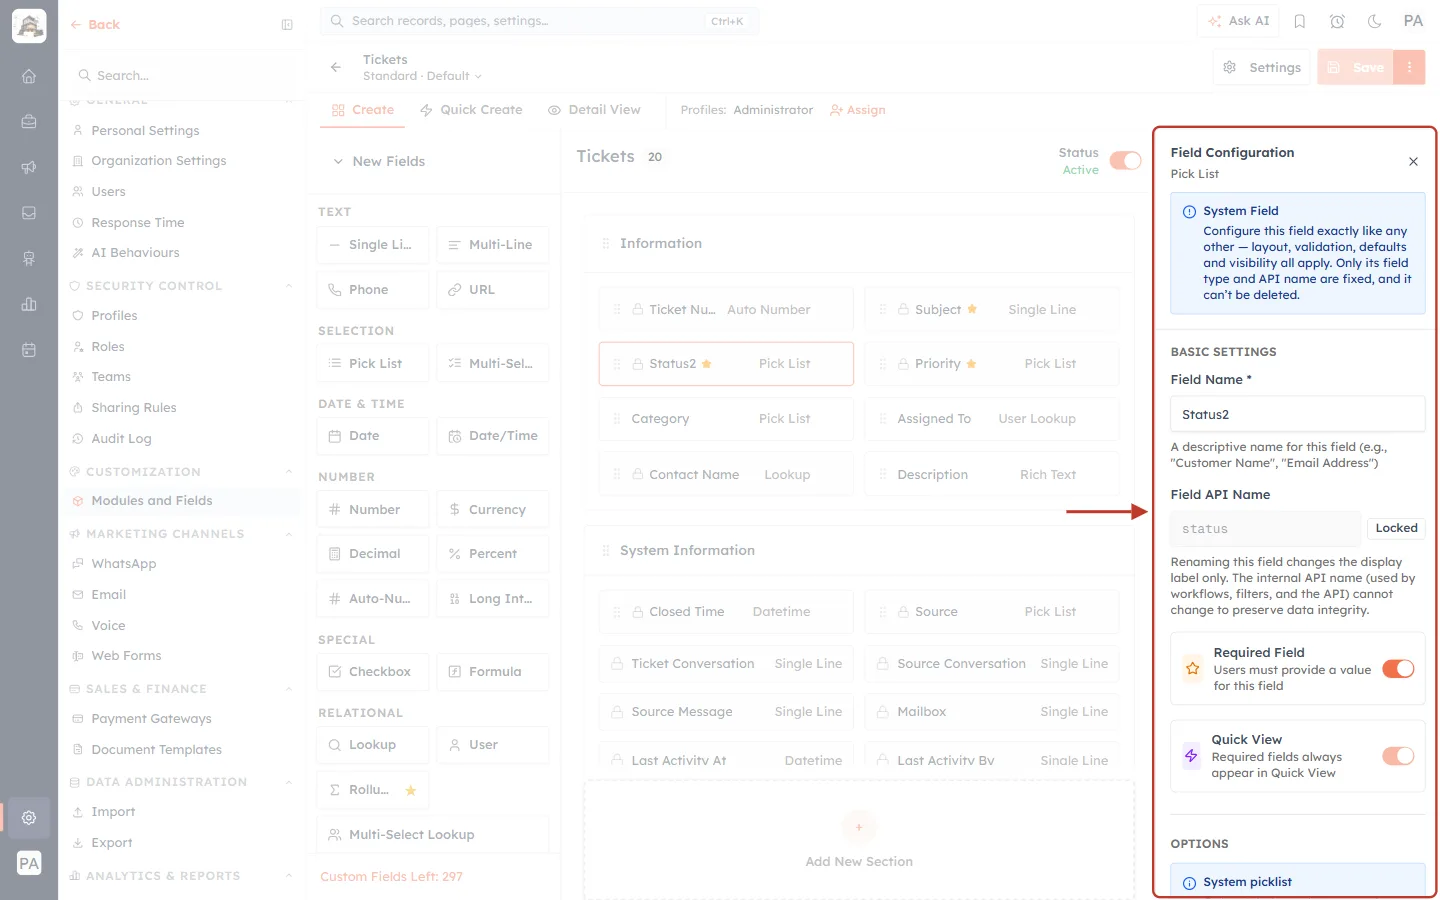Click the sidebar collapse icon beside Back
Viewport: 1440px width, 900px height.
[287, 25]
